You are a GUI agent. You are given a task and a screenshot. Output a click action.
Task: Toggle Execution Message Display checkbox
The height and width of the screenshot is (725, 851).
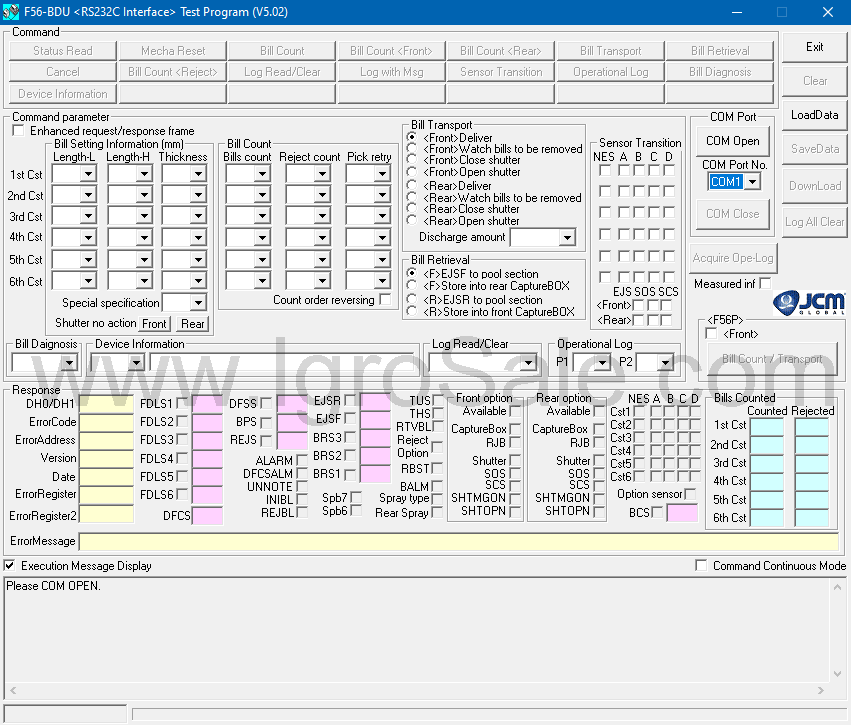[x=10, y=566]
